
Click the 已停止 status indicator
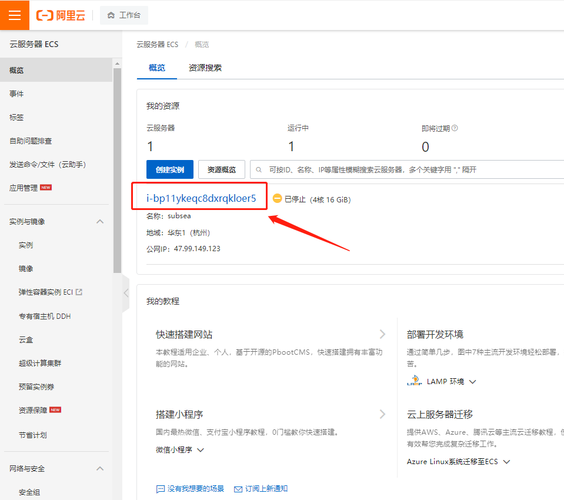(x=289, y=199)
